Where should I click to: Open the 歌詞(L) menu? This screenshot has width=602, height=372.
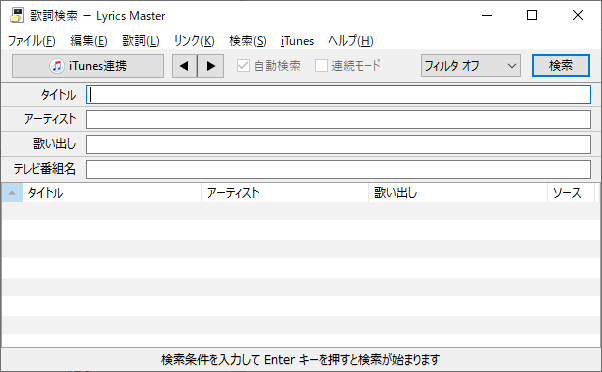click(x=141, y=41)
